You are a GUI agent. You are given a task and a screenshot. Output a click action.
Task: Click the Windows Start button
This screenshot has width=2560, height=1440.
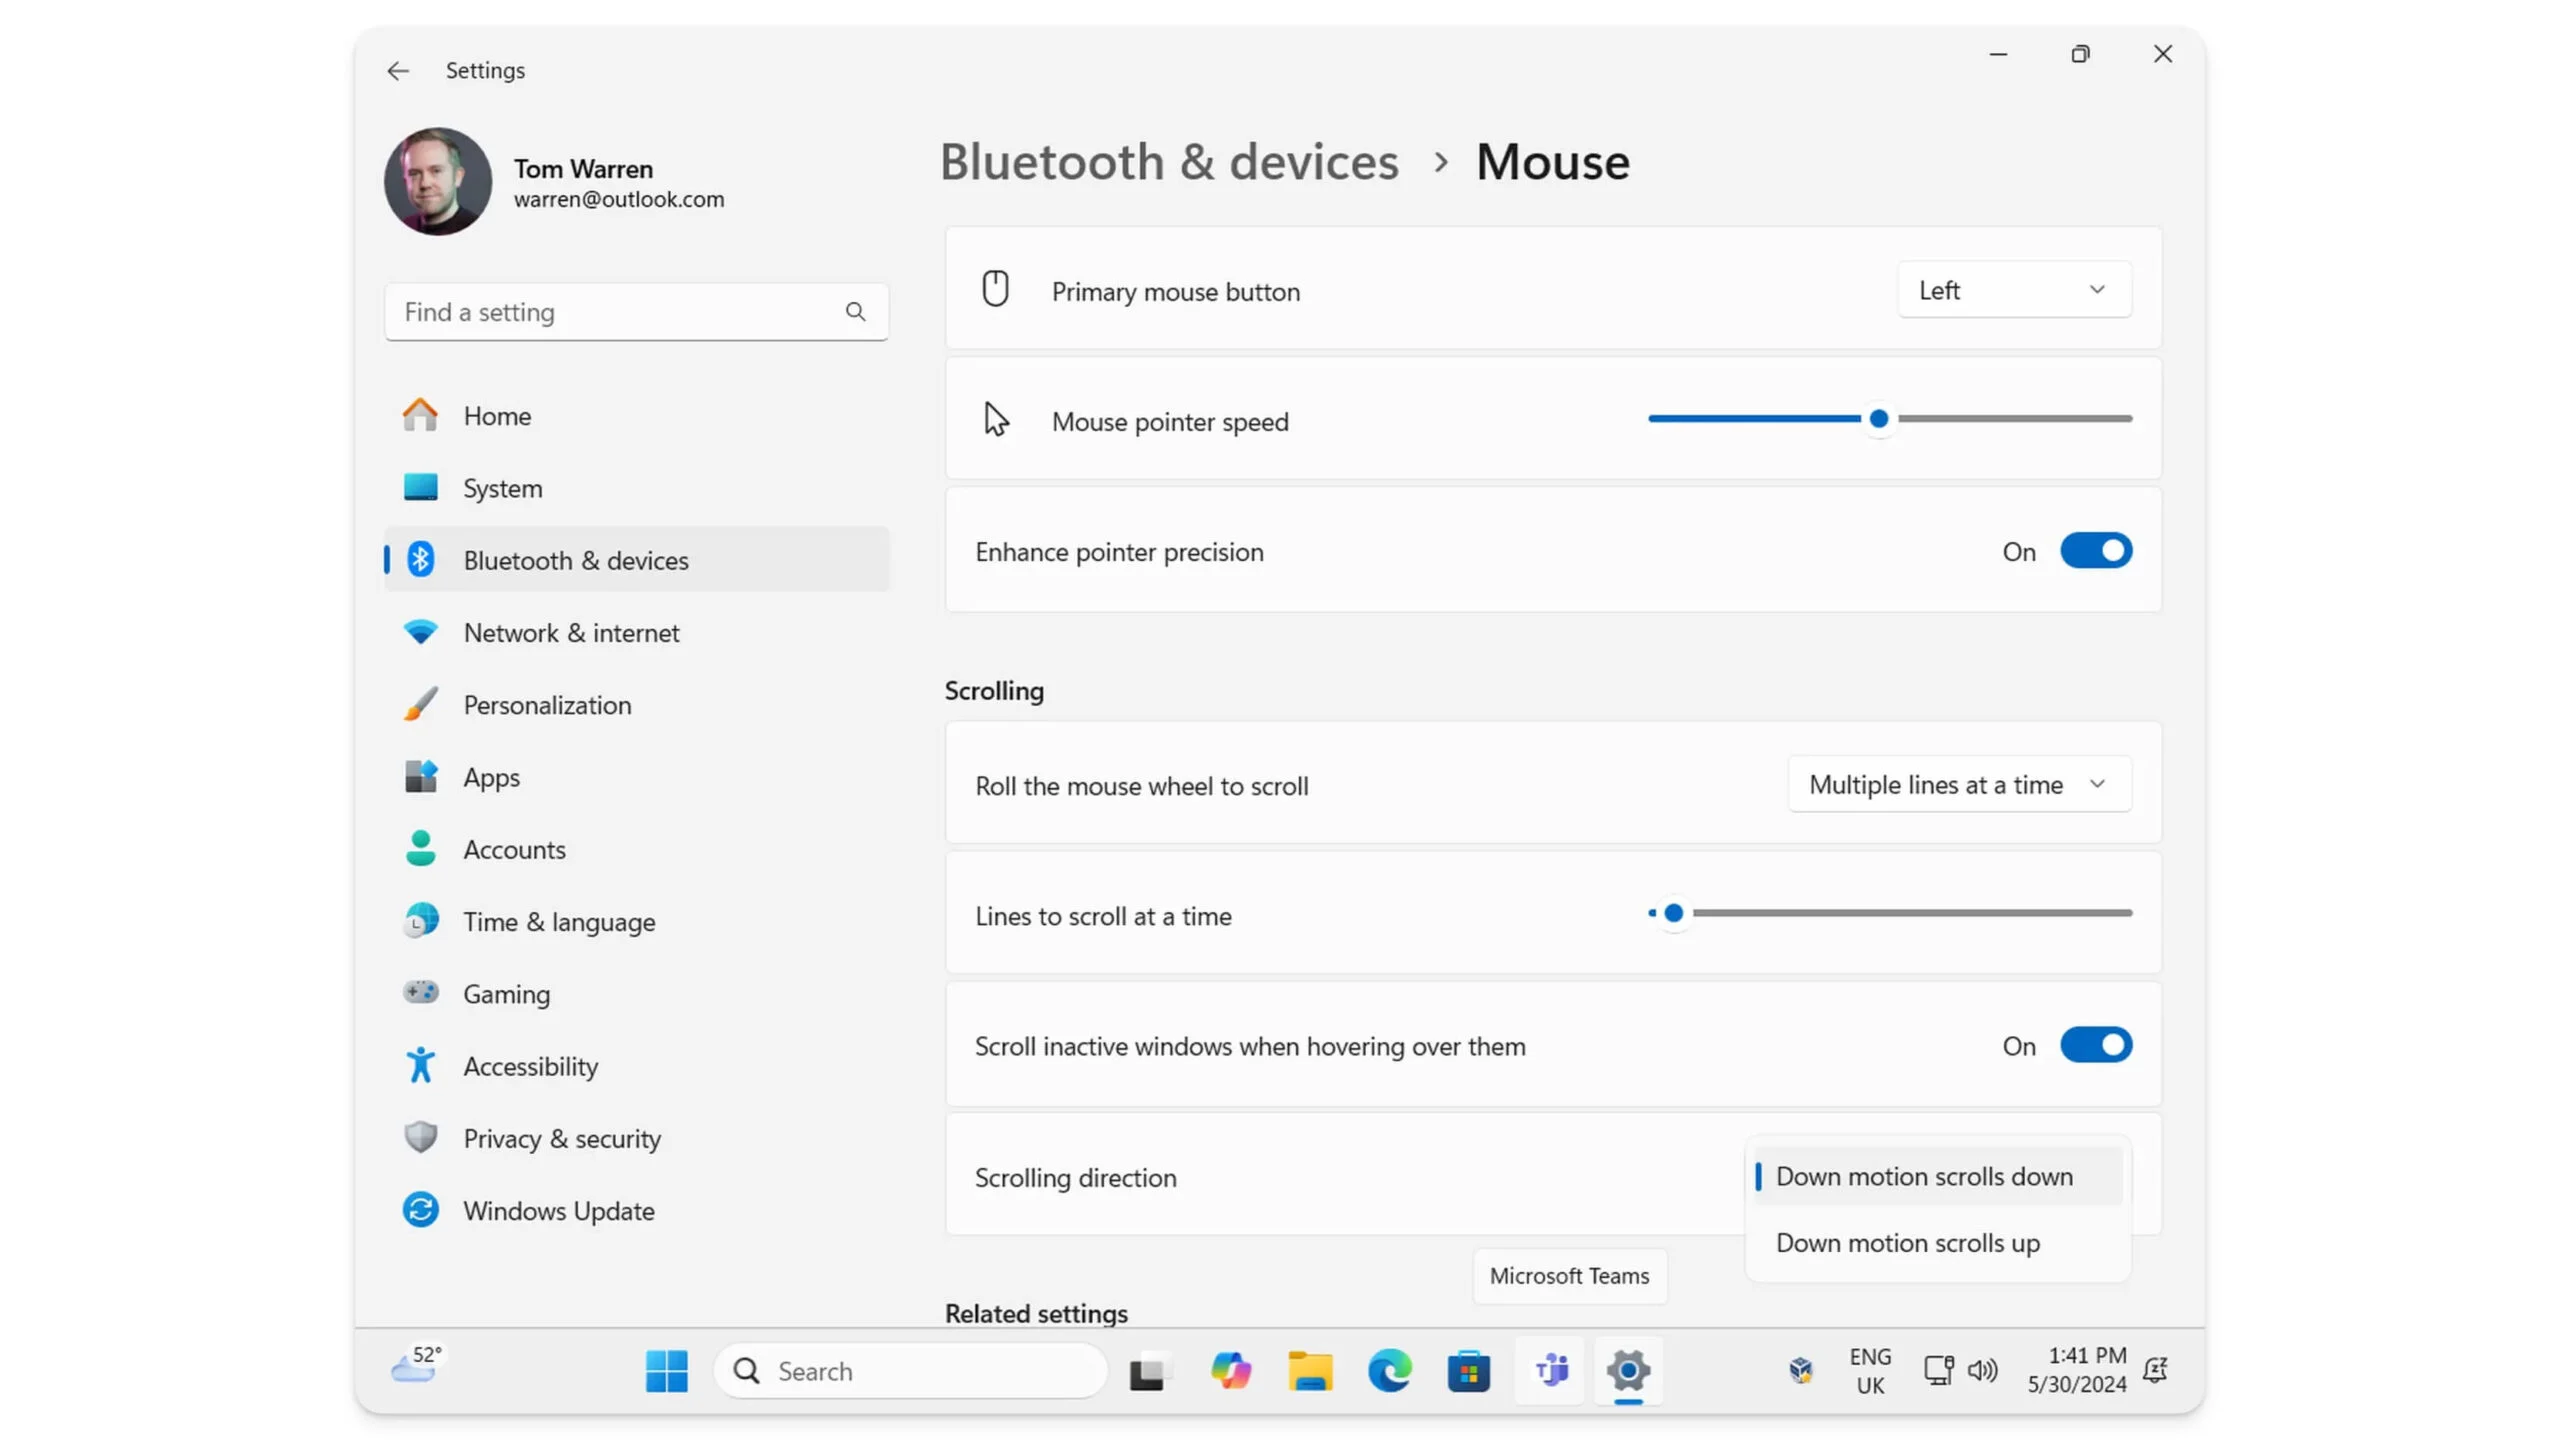coord(666,1371)
